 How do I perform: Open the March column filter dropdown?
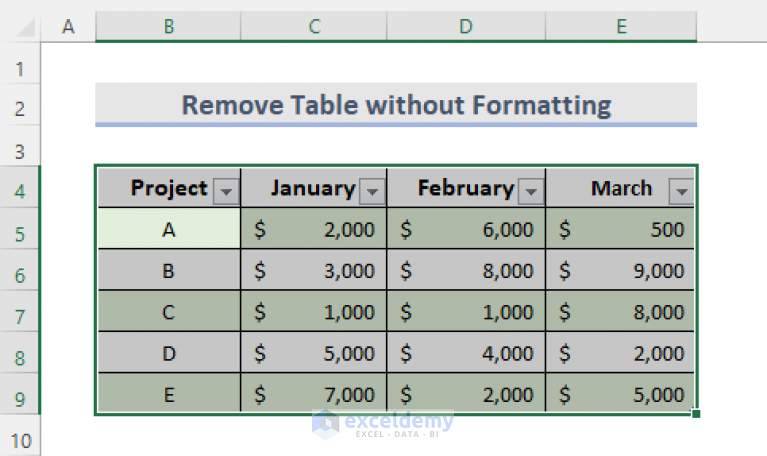click(x=681, y=191)
